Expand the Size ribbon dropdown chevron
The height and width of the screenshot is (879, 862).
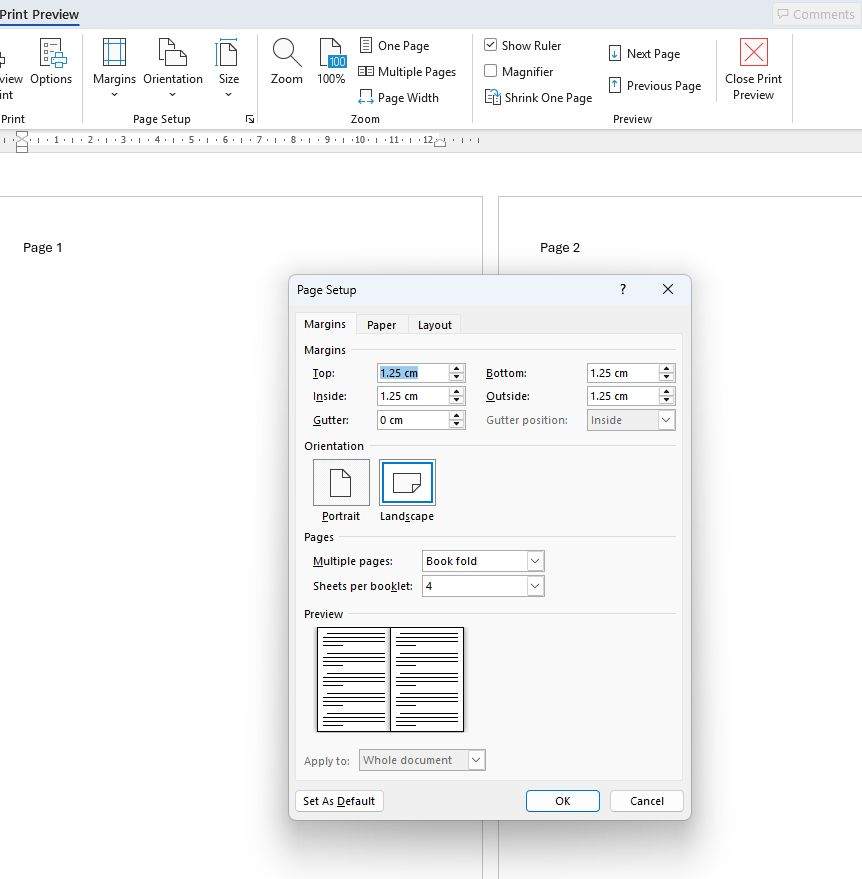click(229, 95)
